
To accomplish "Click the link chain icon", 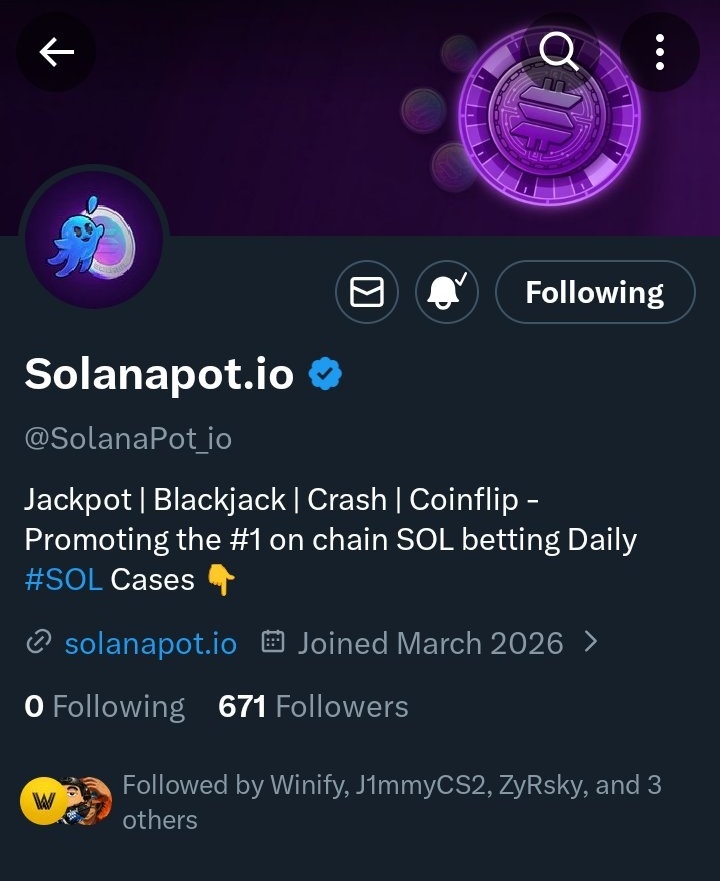I will point(38,643).
